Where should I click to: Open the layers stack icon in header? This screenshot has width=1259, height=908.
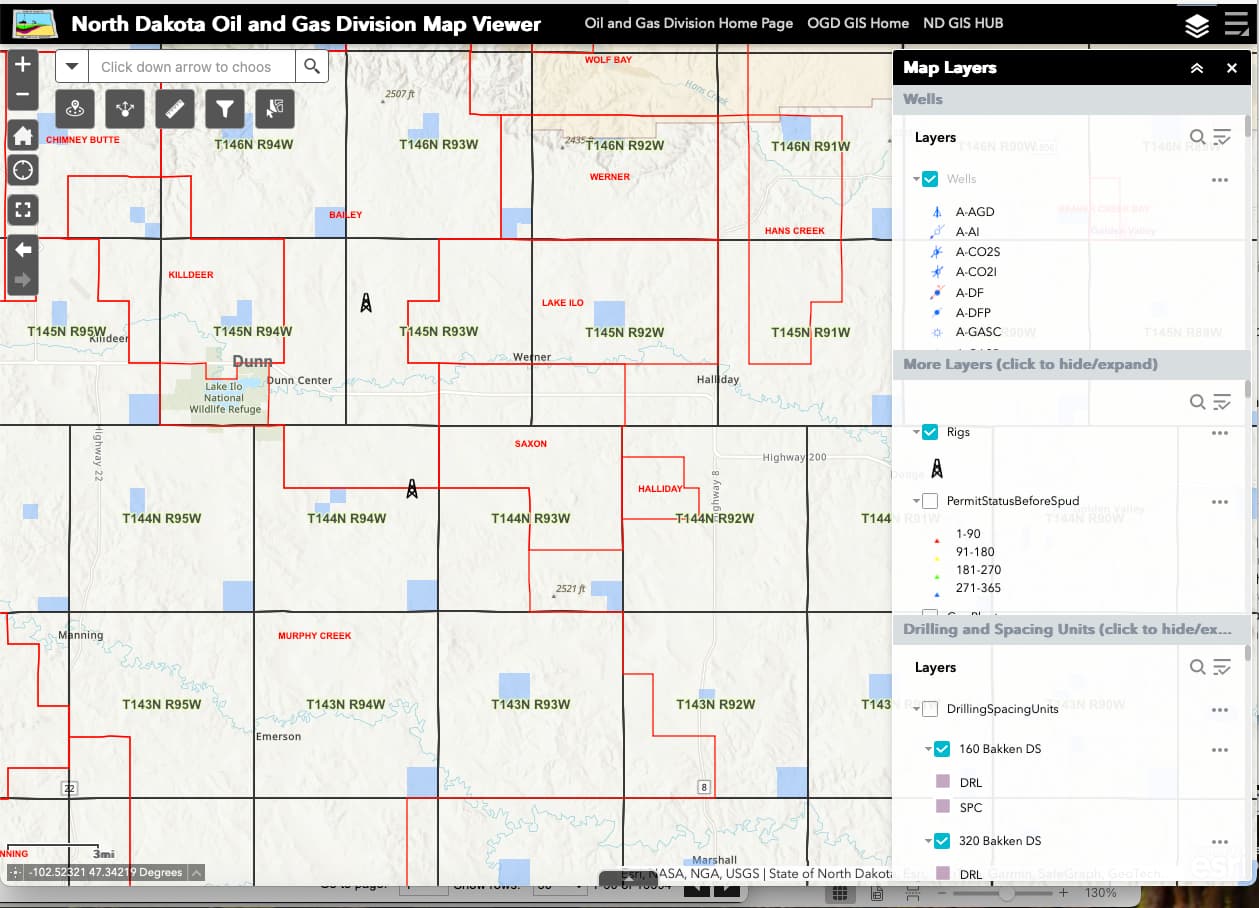(x=1197, y=25)
